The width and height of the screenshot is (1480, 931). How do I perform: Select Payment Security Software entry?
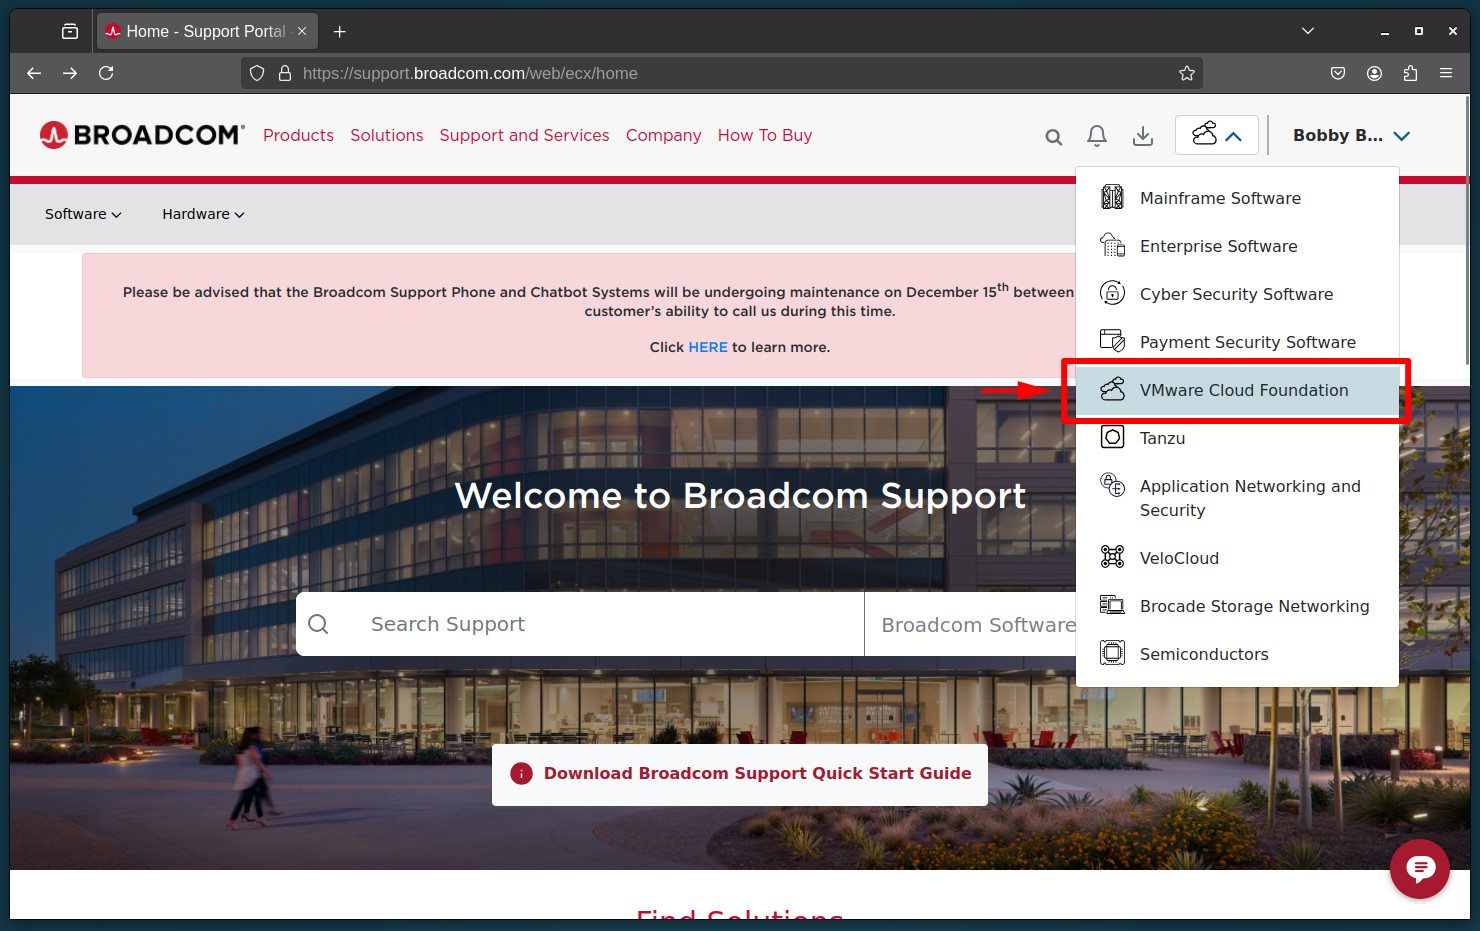pyautogui.click(x=1237, y=342)
